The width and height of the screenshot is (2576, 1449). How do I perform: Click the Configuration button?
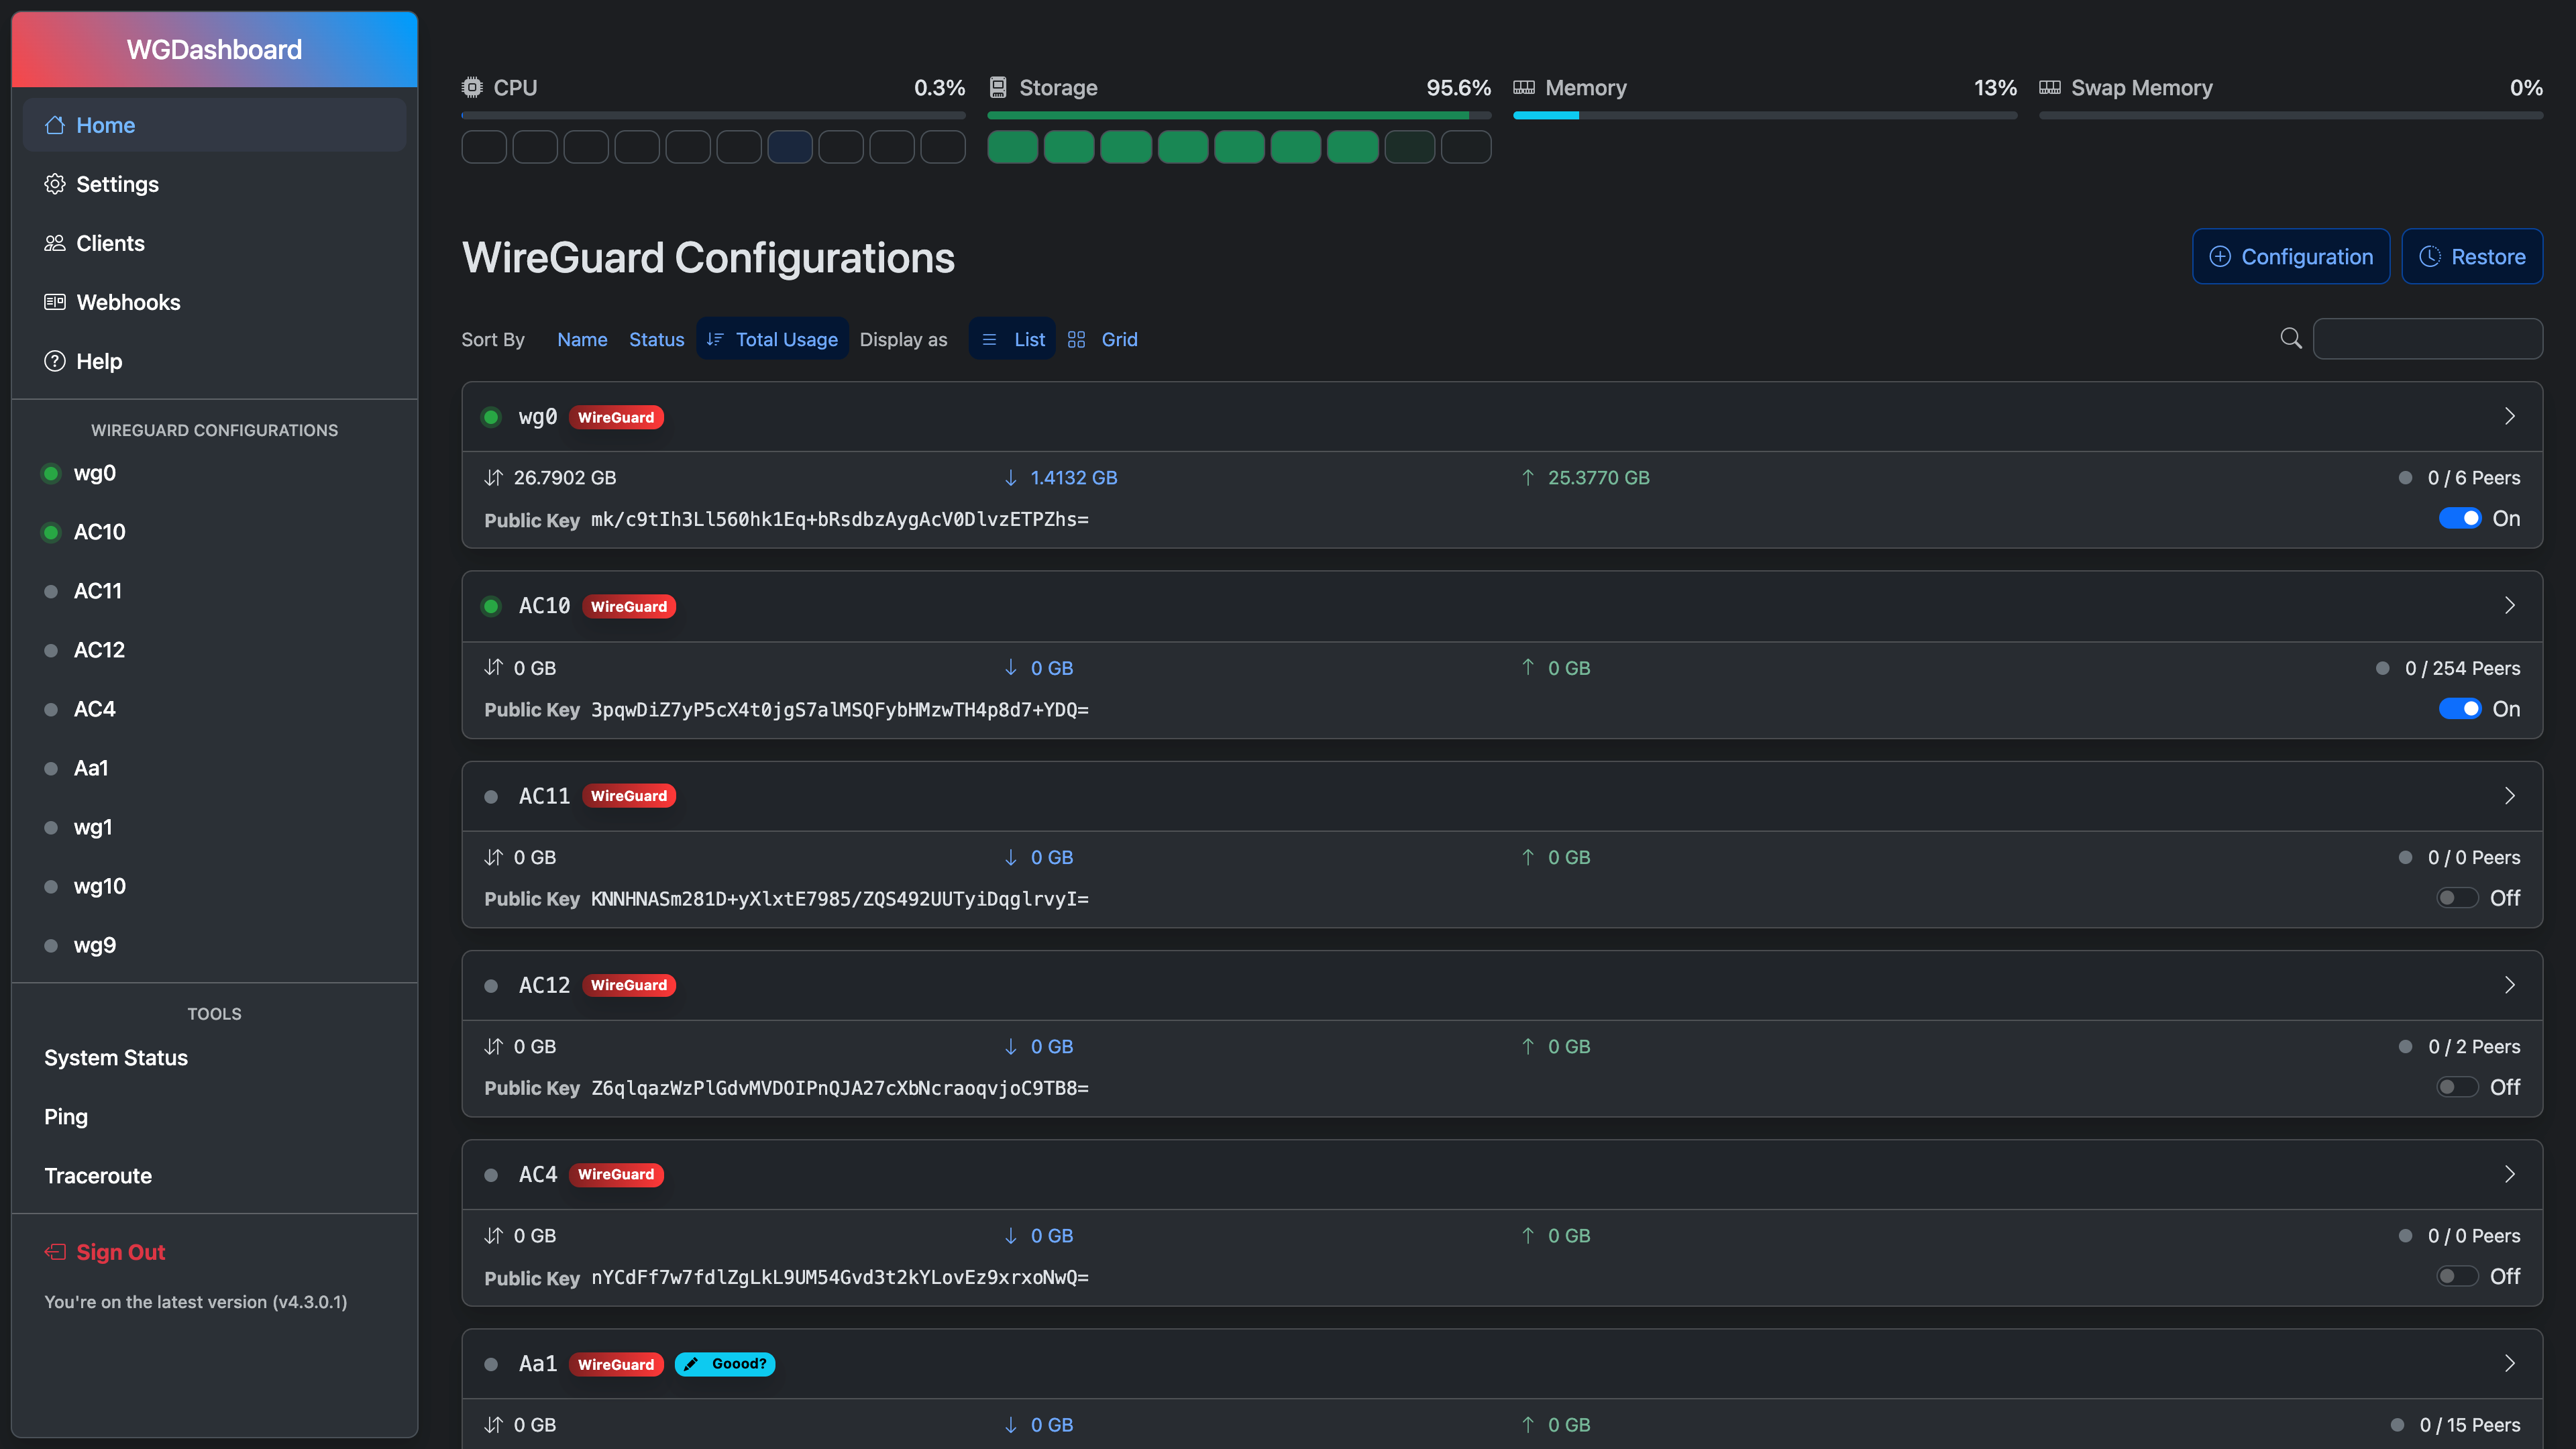pos(2291,256)
